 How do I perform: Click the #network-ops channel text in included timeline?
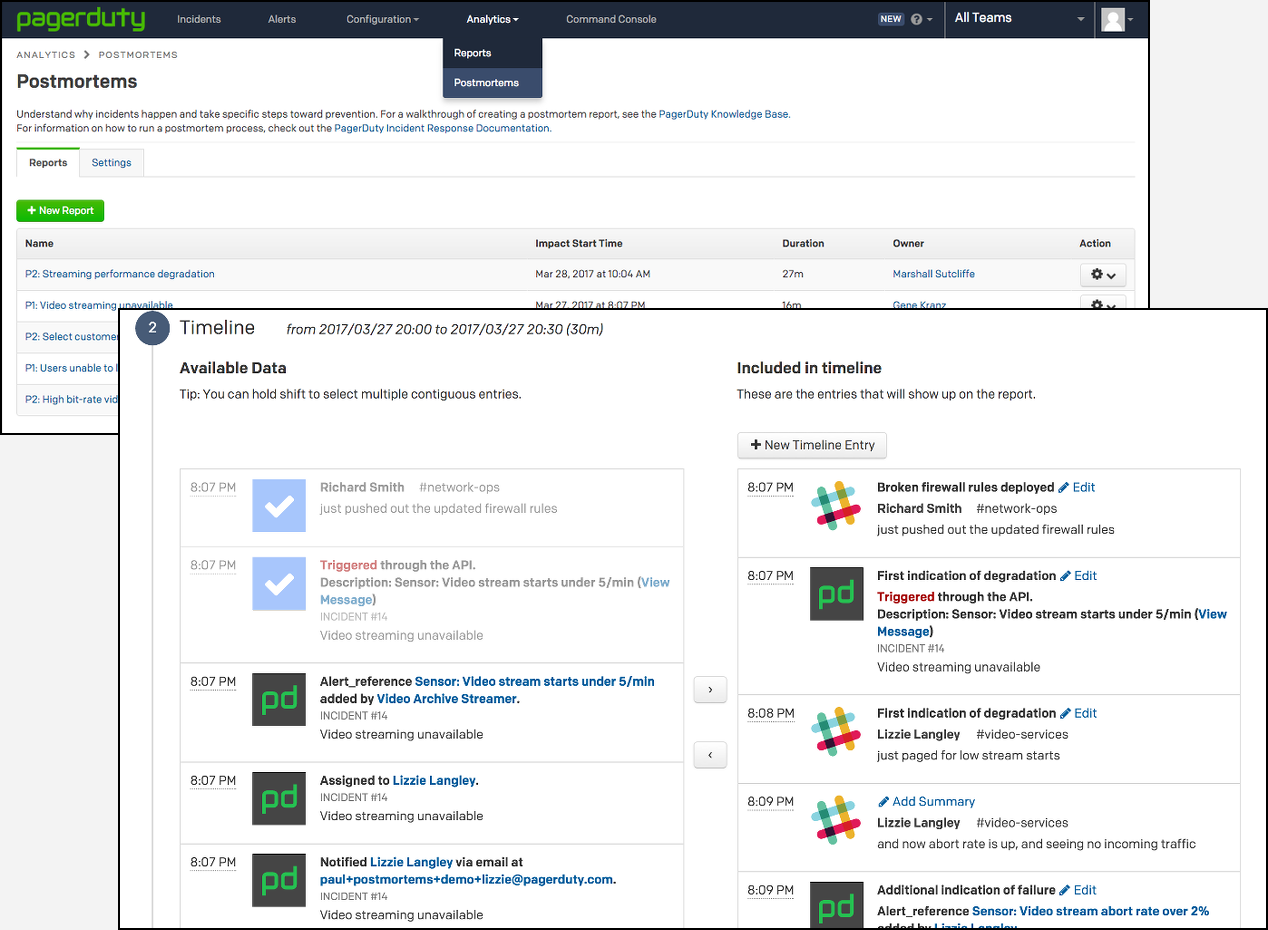tap(1017, 508)
